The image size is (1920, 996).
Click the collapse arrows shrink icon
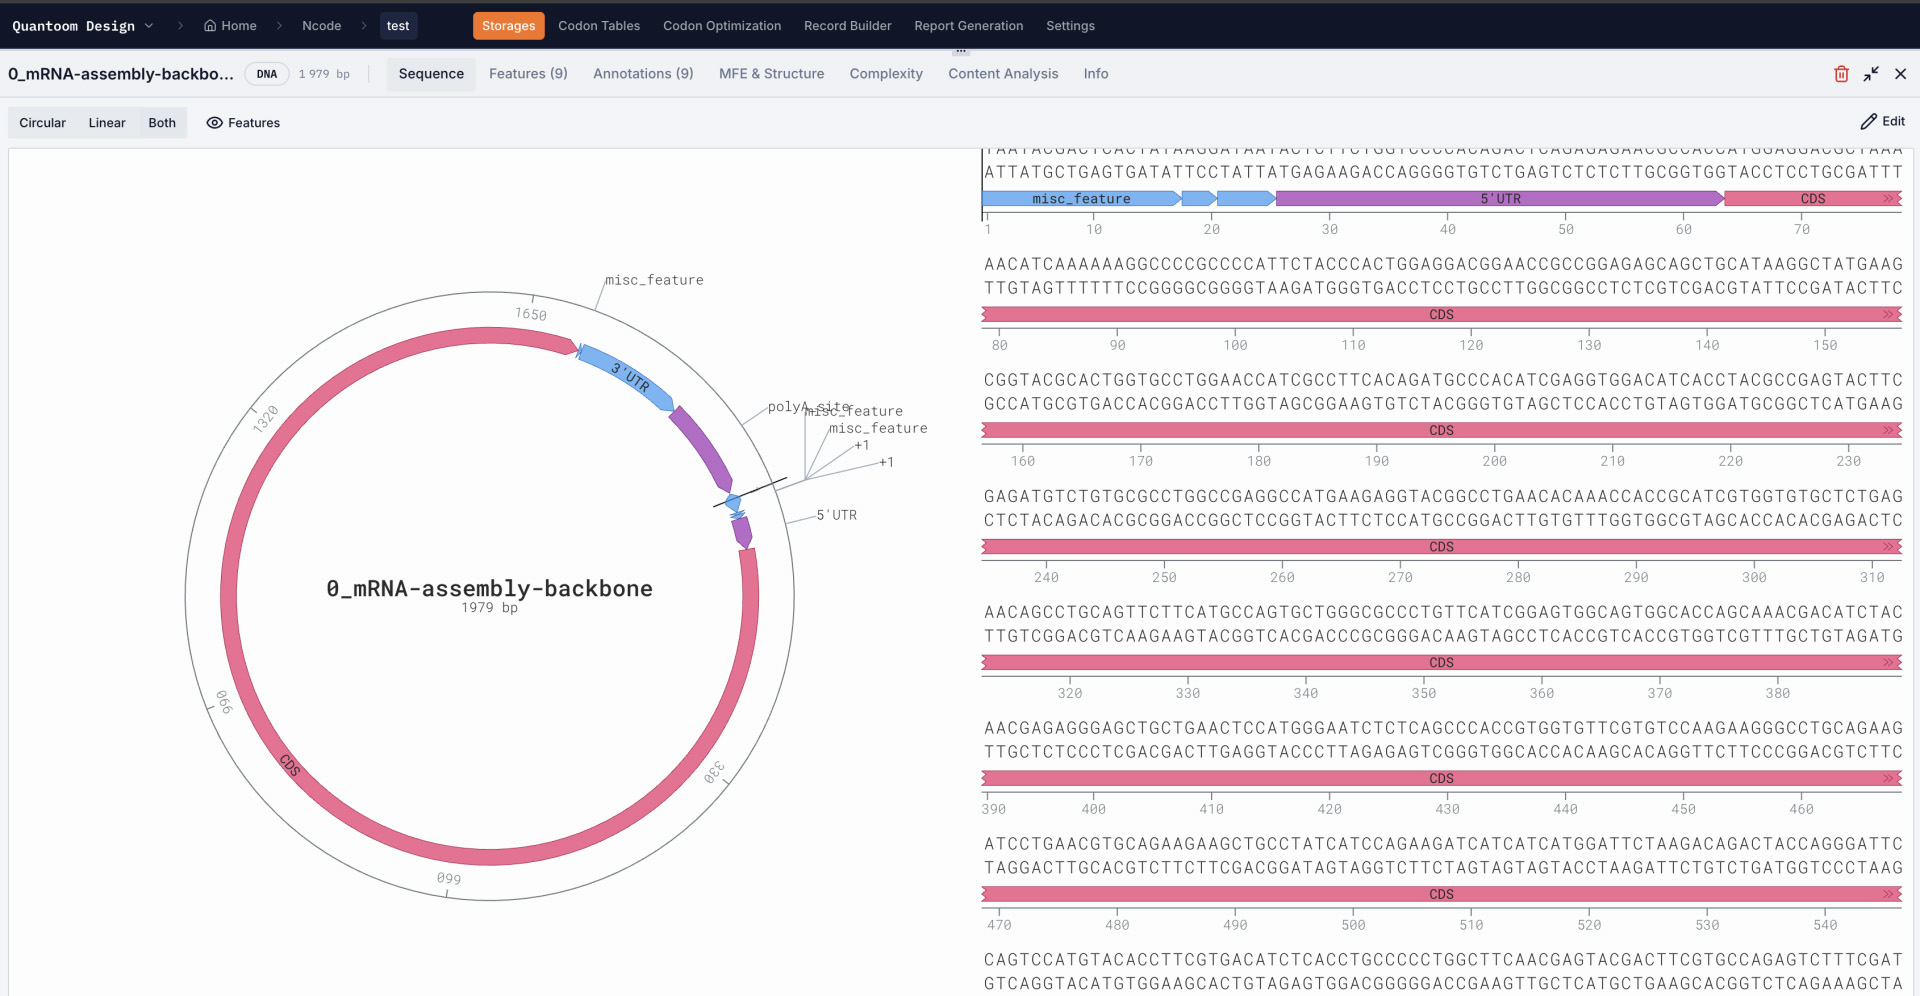(x=1871, y=74)
